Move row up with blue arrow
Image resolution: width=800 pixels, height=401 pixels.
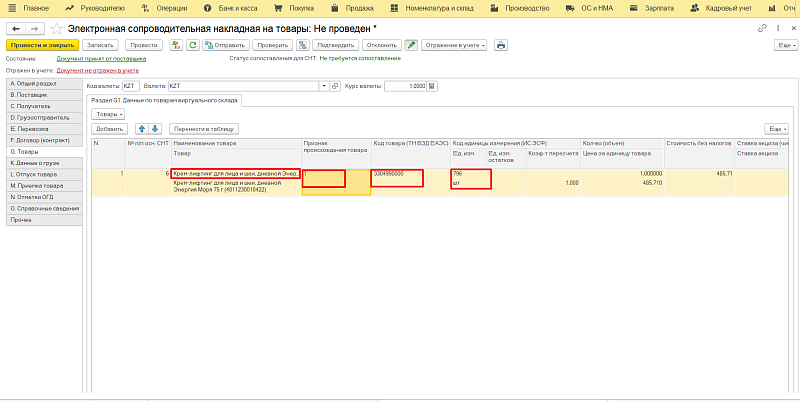pos(141,129)
